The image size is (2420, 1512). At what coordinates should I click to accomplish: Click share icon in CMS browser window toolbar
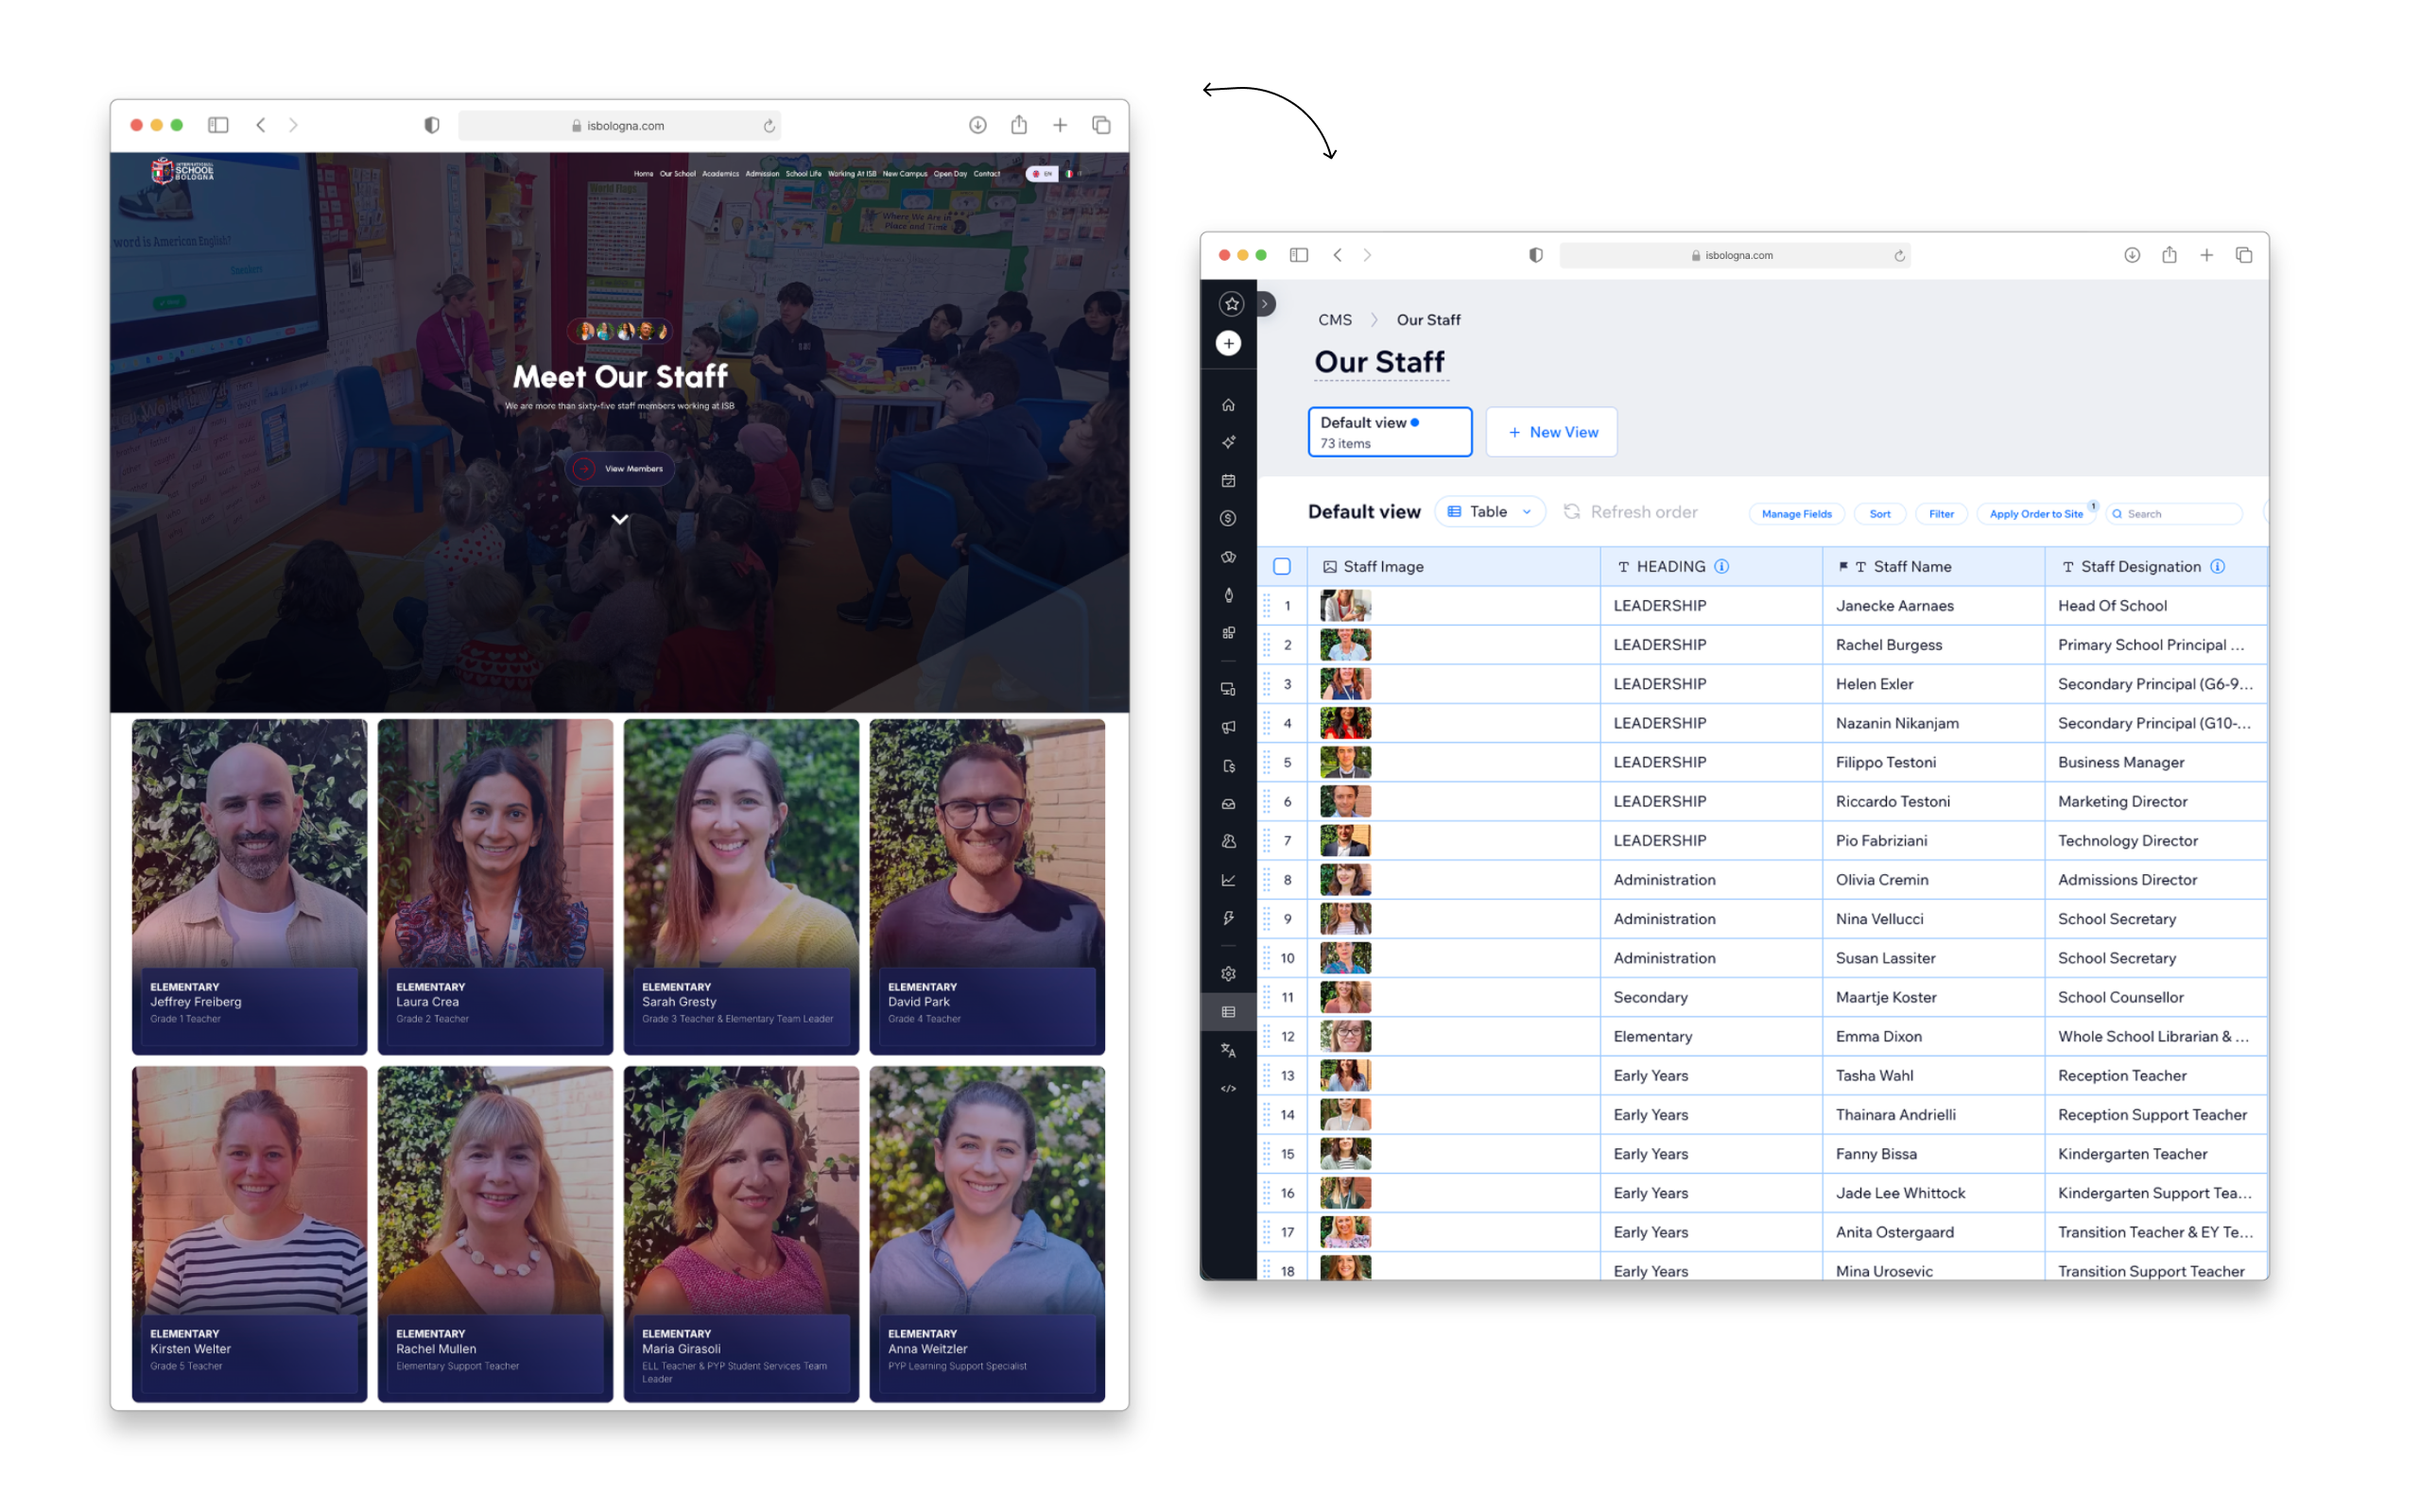tap(2169, 255)
